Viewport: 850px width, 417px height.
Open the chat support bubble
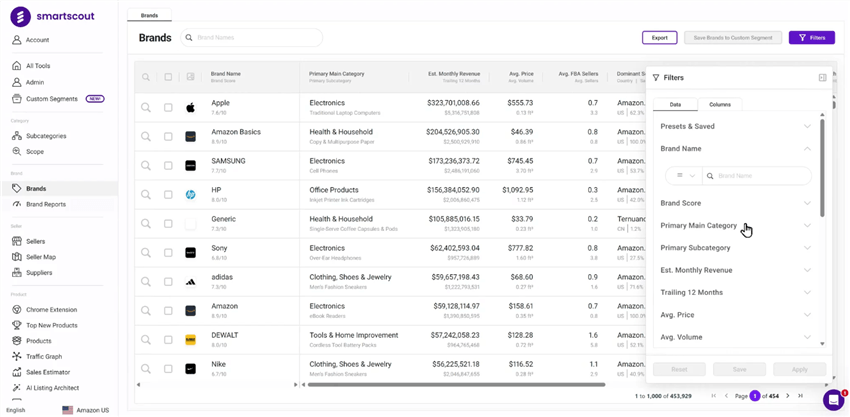833,400
